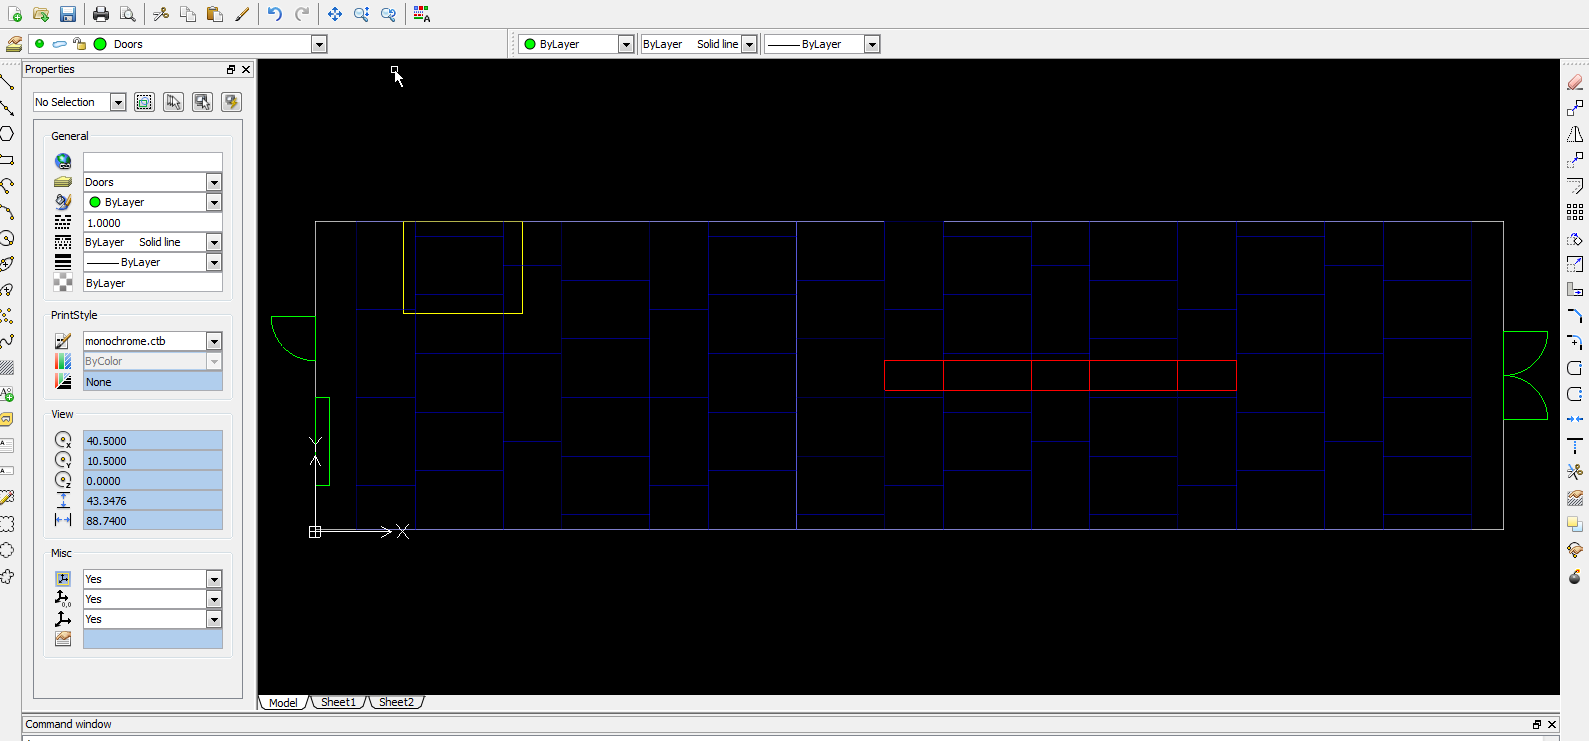Undo the last action
Screen dimensions: 1589x741
tap(275, 14)
